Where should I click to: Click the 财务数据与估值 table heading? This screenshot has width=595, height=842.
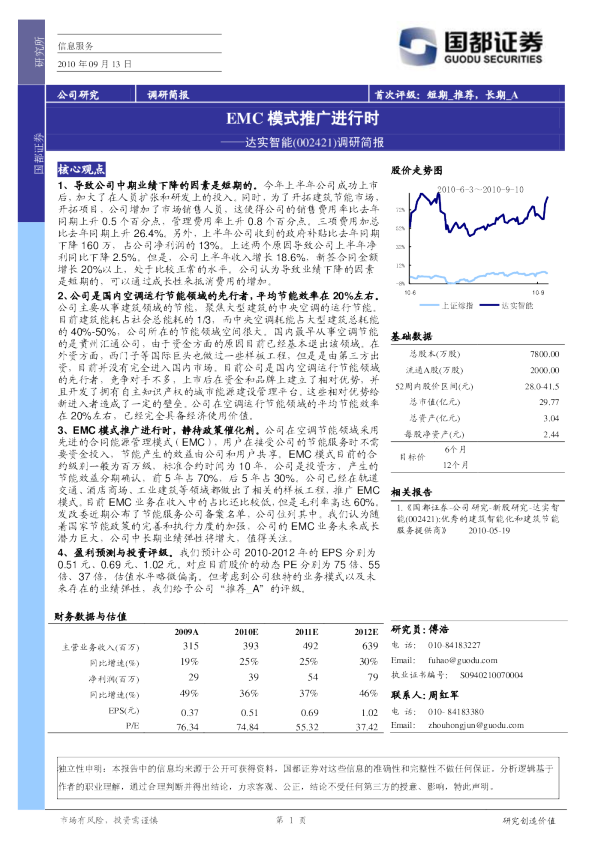coord(90,616)
